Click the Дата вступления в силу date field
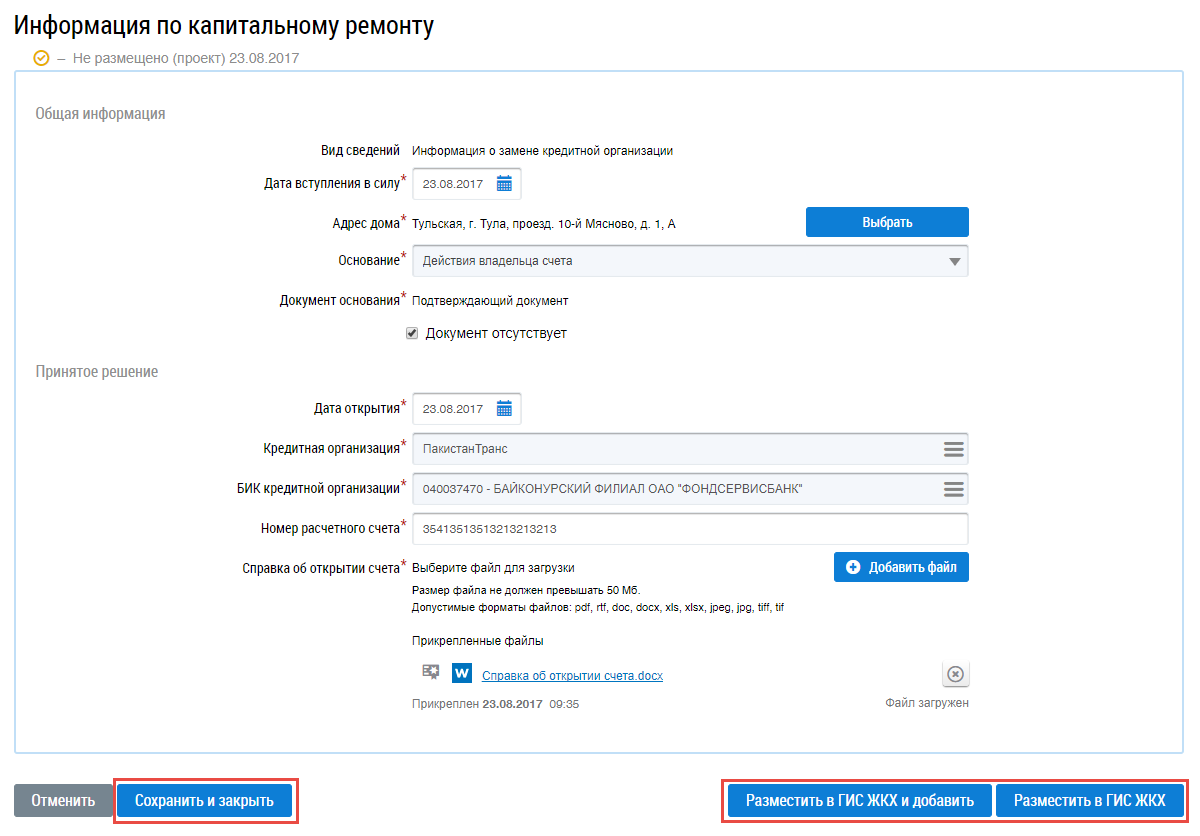This screenshot has height=836, width=1200. tap(454, 184)
